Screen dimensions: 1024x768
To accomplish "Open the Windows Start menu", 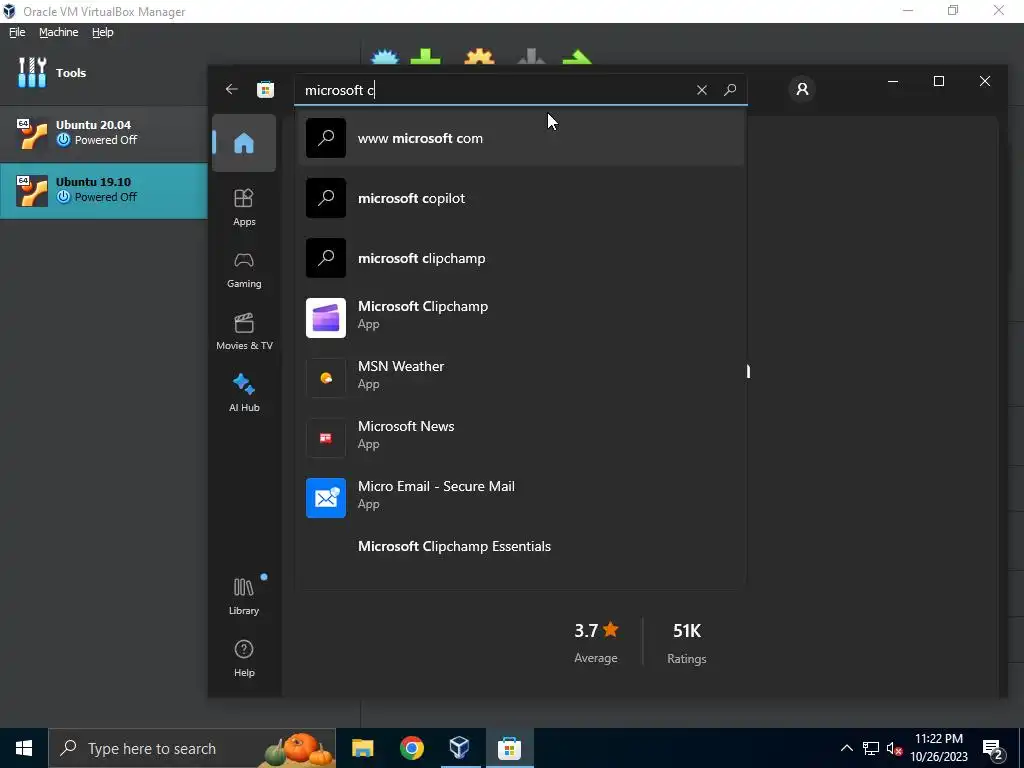I will tap(24, 748).
